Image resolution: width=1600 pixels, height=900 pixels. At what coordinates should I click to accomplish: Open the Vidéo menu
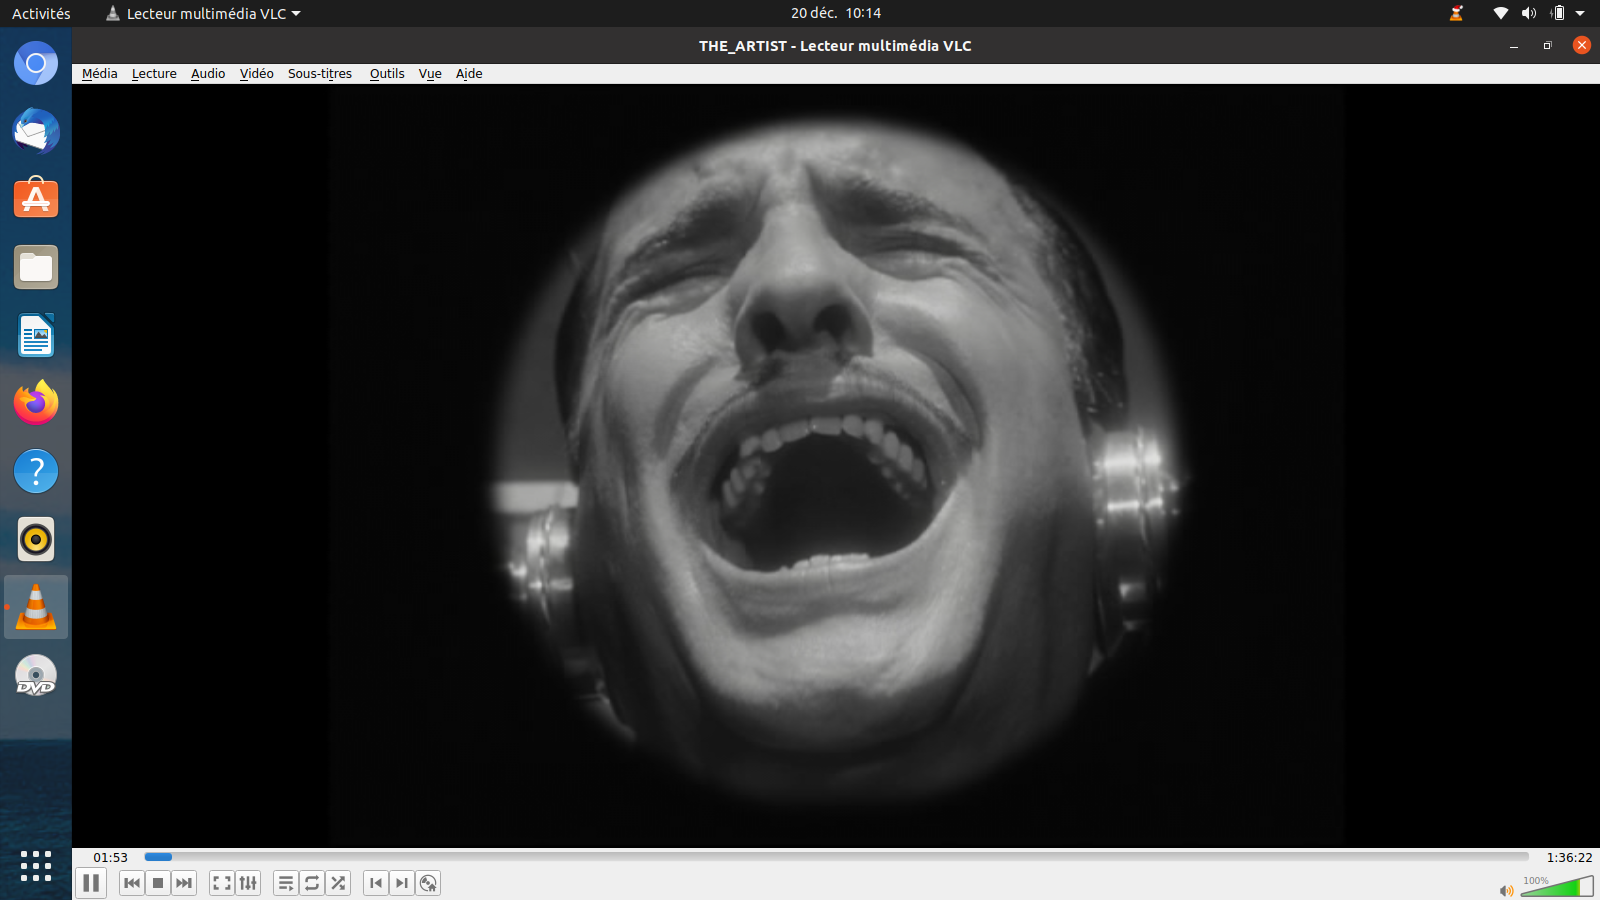pos(257,74)
